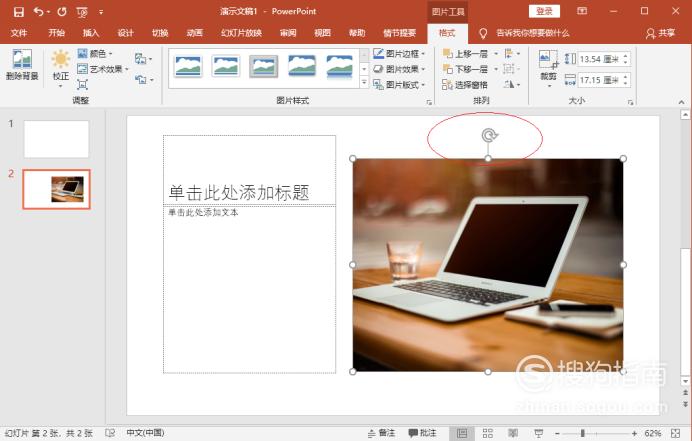
Task: Apply the second picture style thumbnail
Action: pos(226,66)
